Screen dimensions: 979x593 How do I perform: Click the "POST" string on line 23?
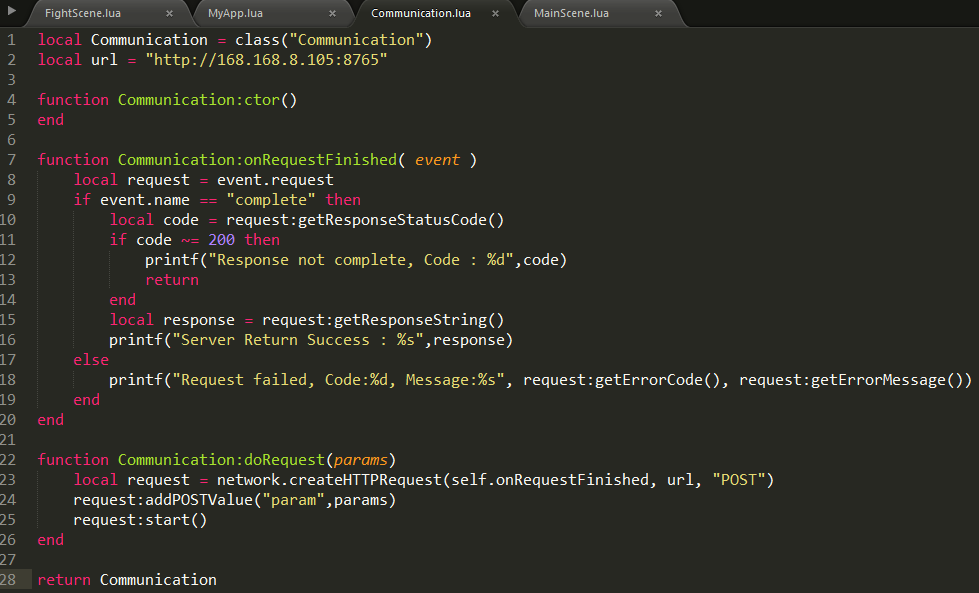(739, 480)
